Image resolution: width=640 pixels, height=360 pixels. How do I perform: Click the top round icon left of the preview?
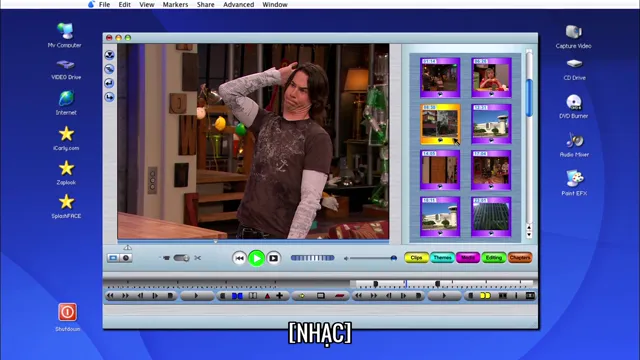(109, 55)
